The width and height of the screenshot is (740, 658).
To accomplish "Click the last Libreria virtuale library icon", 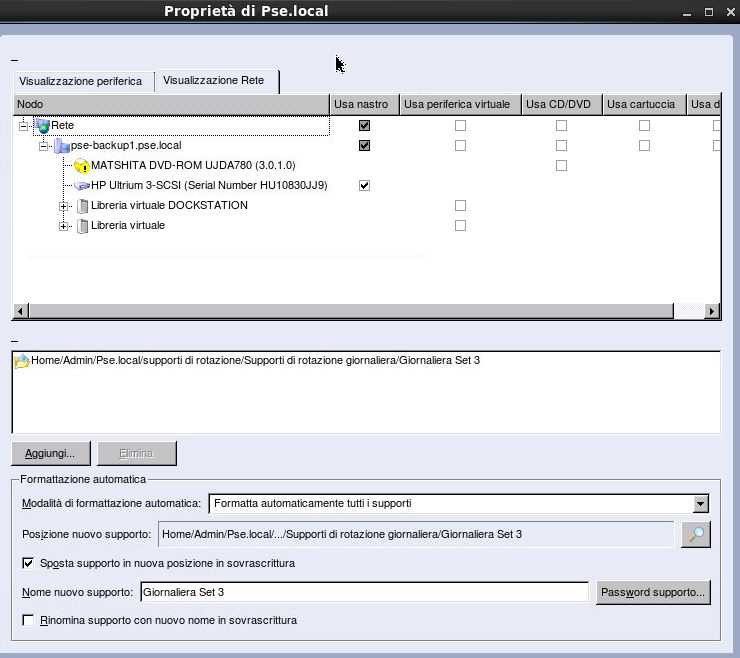I will pos(82,226).
